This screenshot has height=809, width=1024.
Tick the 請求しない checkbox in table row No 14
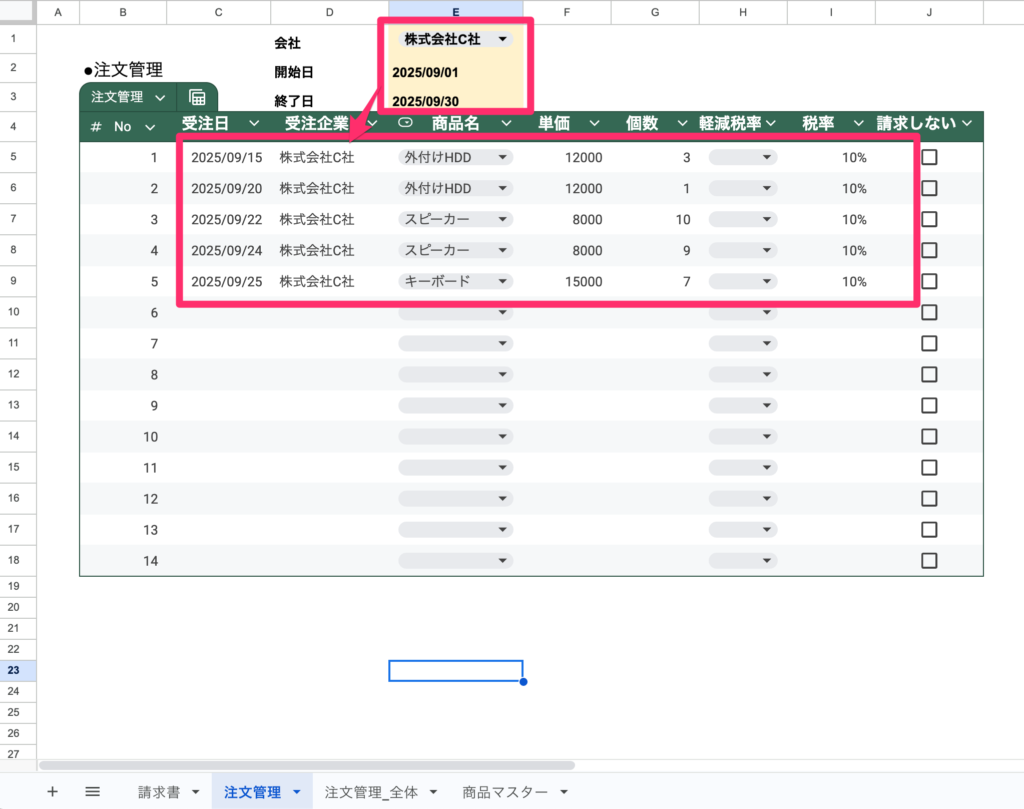tap(929, 560)
